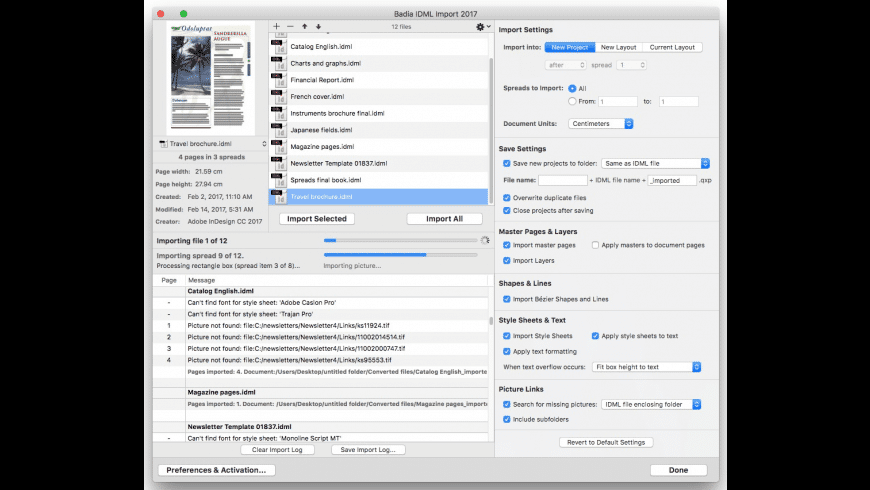
Task: Select Financial Report.idml in file list
Action: 378,80
